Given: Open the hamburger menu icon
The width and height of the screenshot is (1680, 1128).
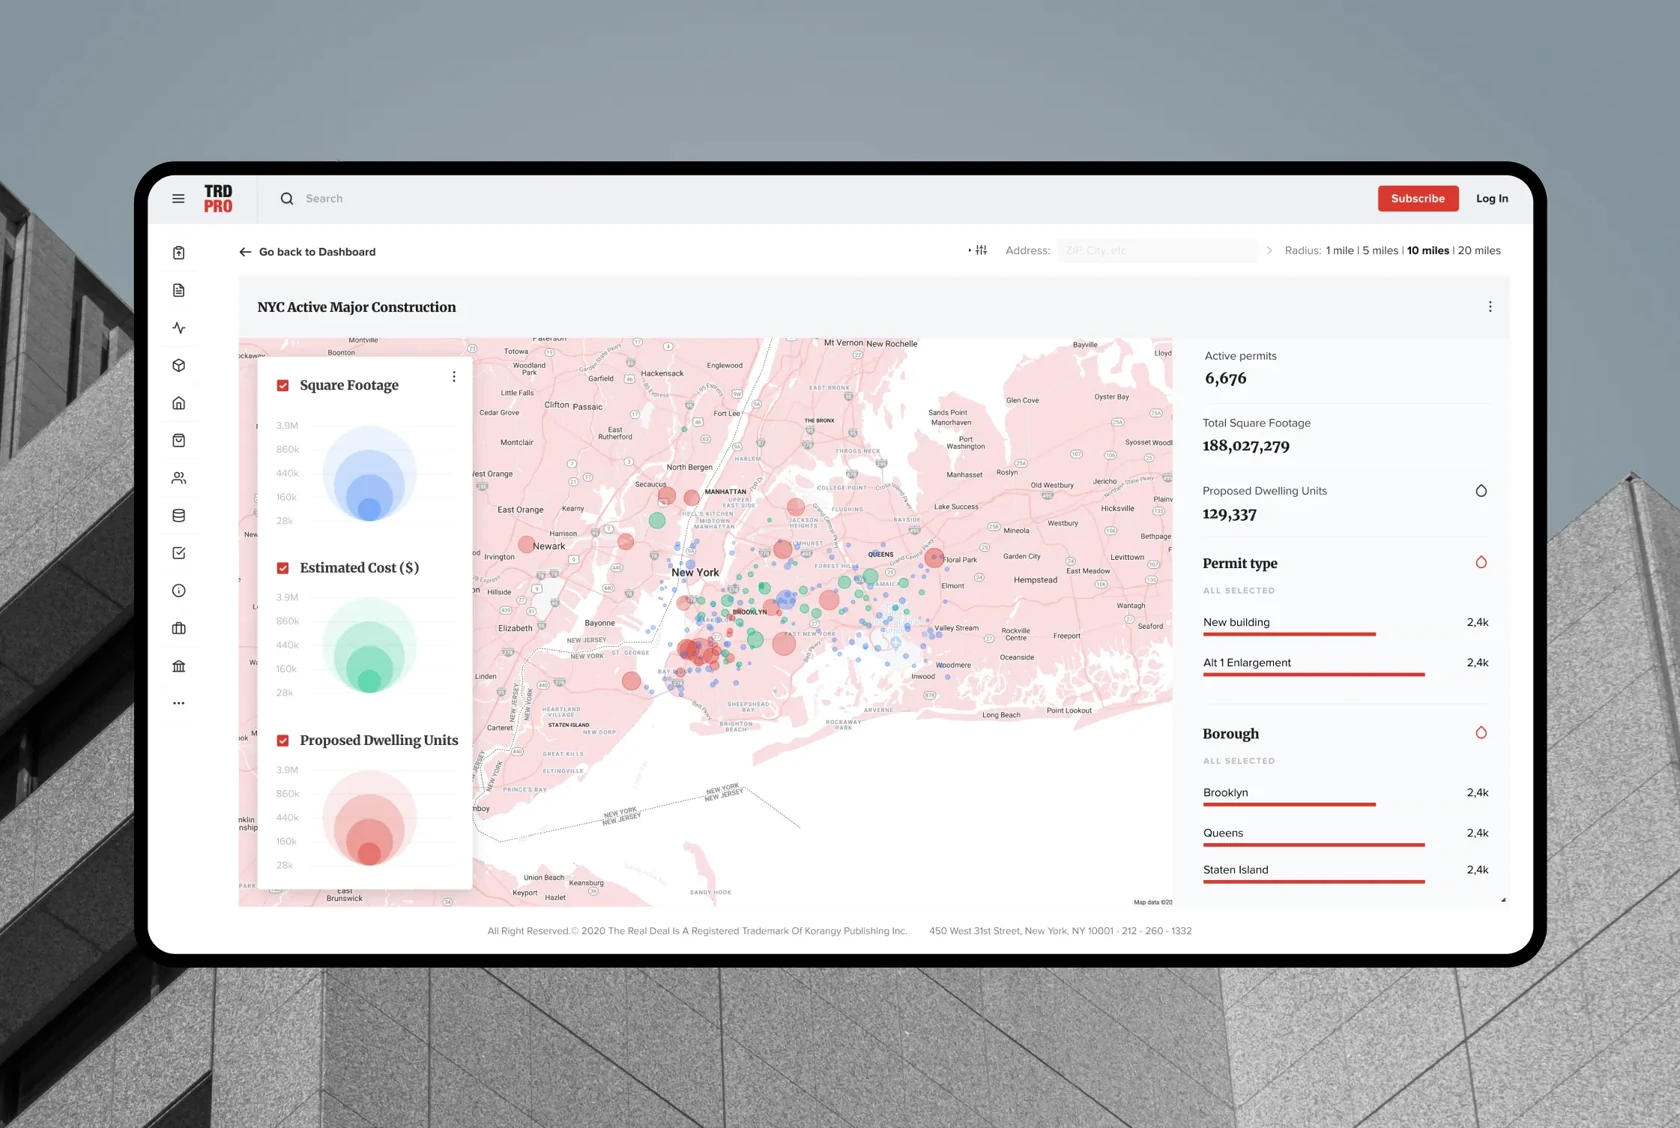Looking at the screenshot, I should [178, 198].
